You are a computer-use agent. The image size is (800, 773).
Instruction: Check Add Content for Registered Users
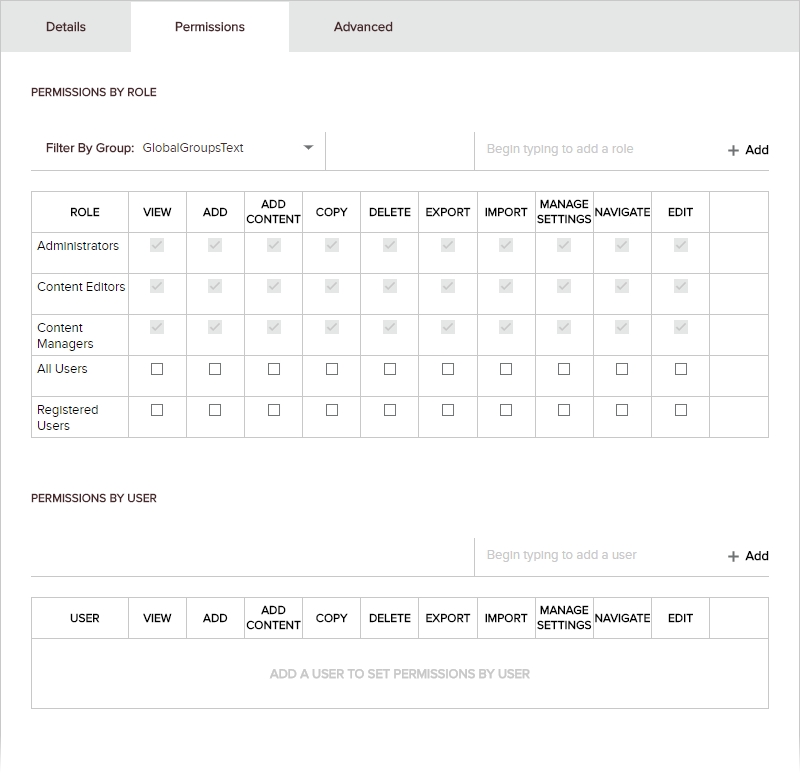click(274, 410)
